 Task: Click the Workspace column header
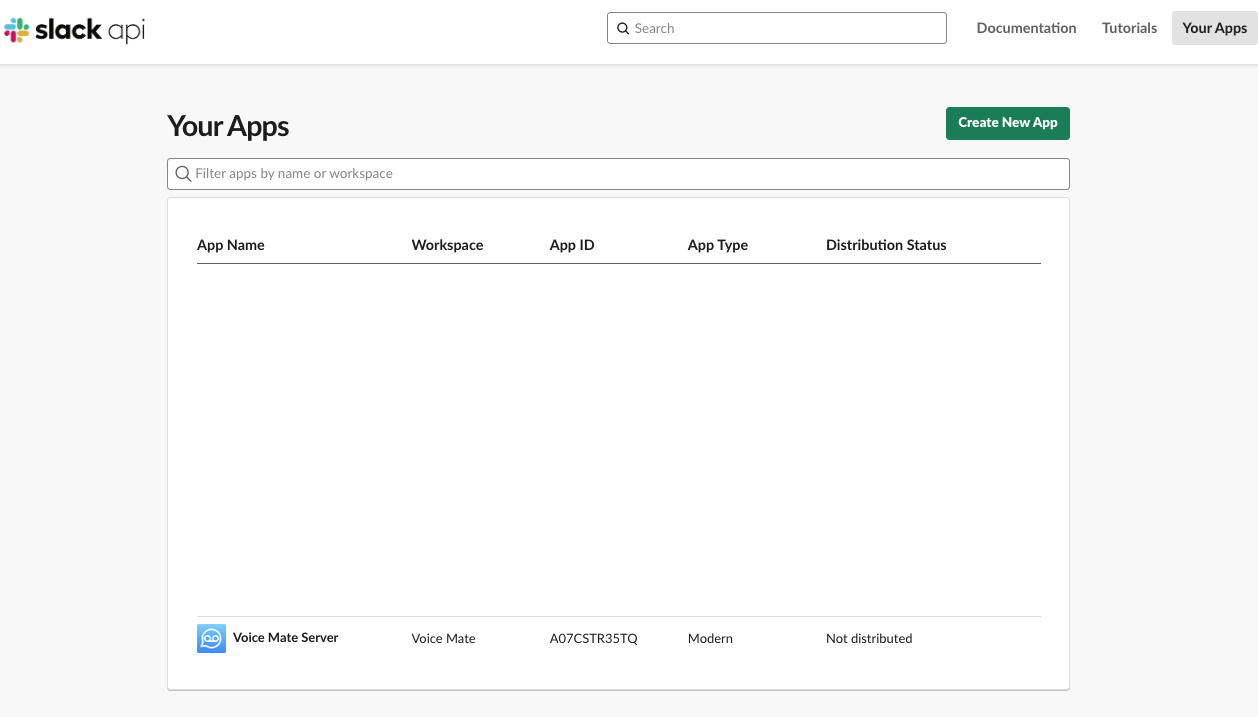pos(447,245)
